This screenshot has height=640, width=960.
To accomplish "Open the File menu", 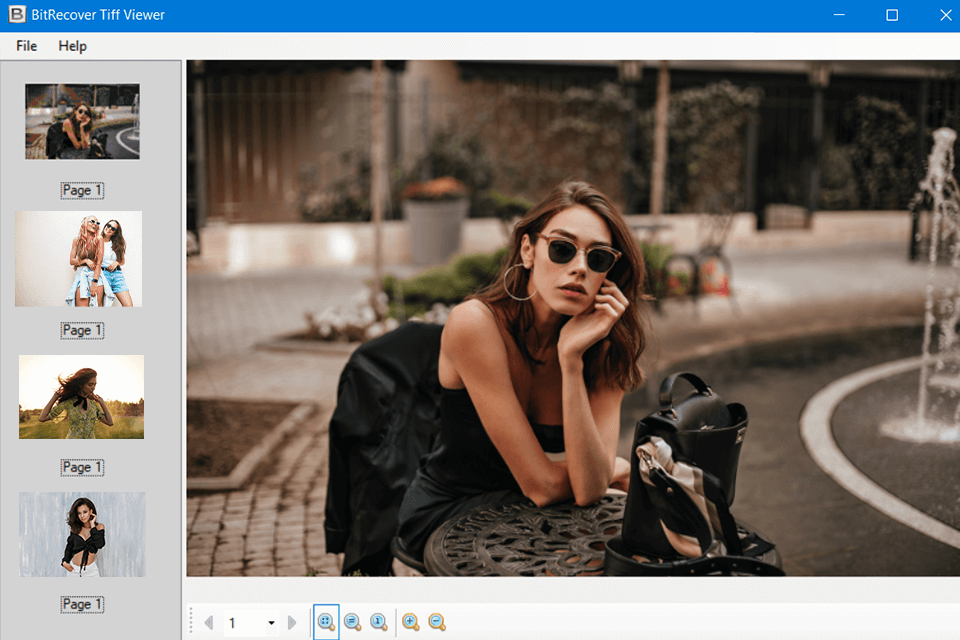I will pos(26,46).
